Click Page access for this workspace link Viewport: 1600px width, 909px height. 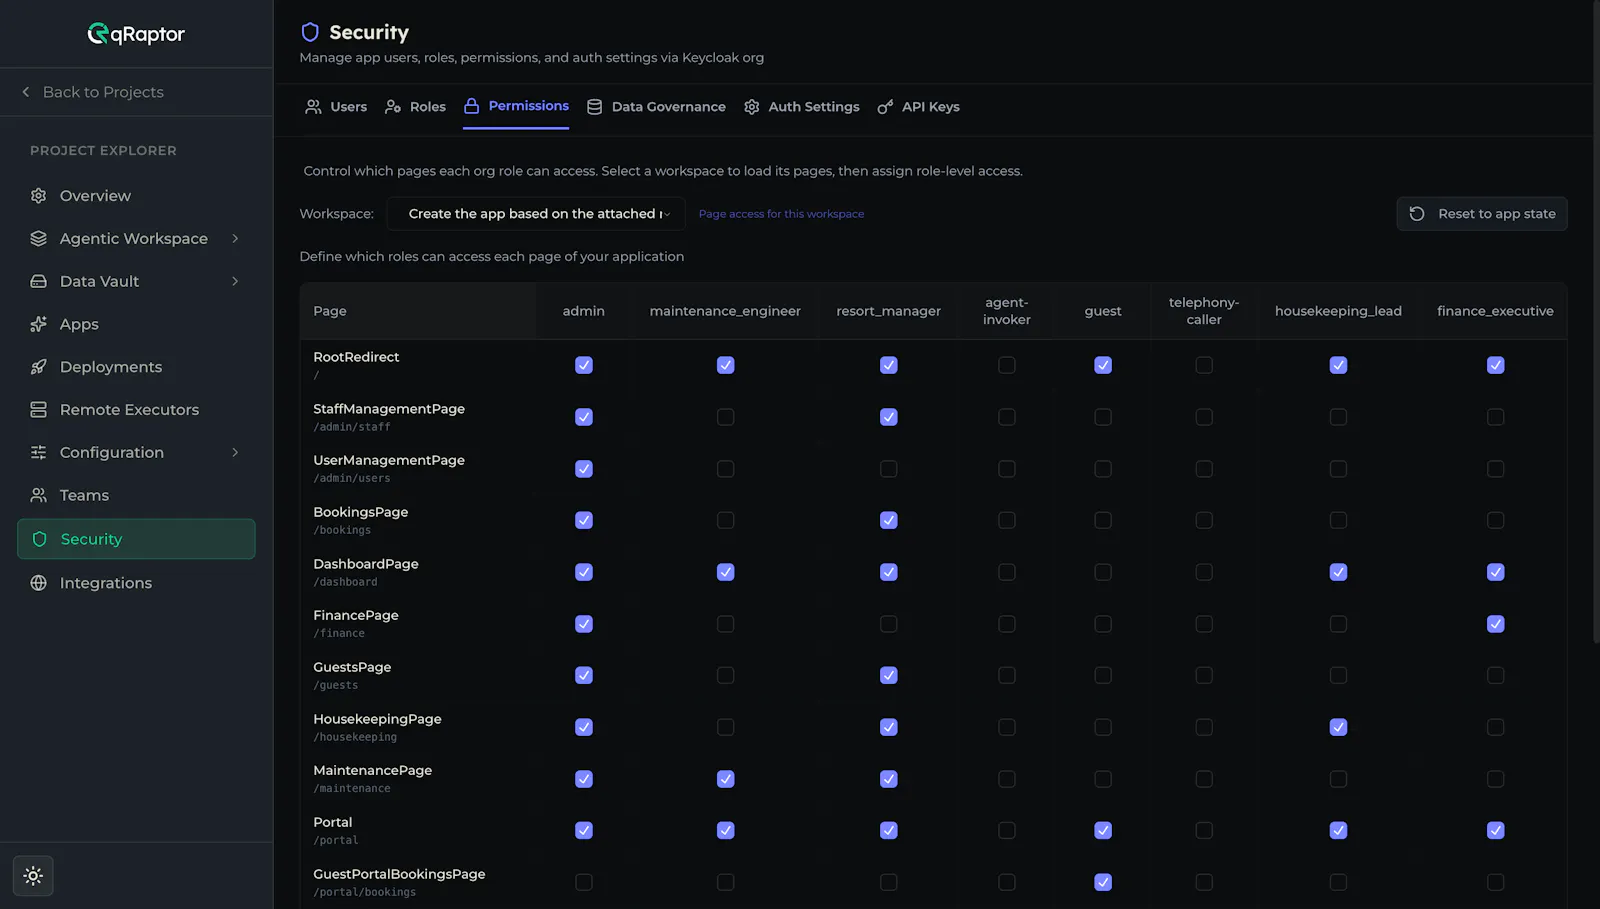(x=781, y=214)
